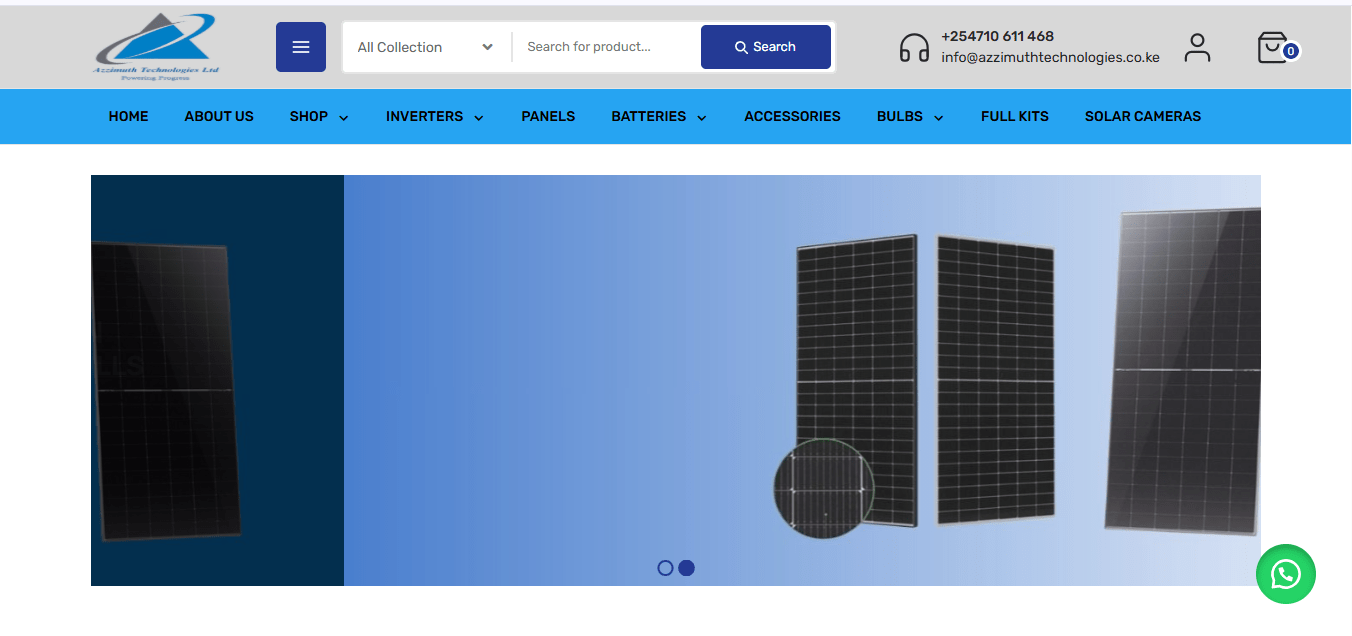Focus the Search for product field
Screen dimensions: 1352x636
point(606,47)
